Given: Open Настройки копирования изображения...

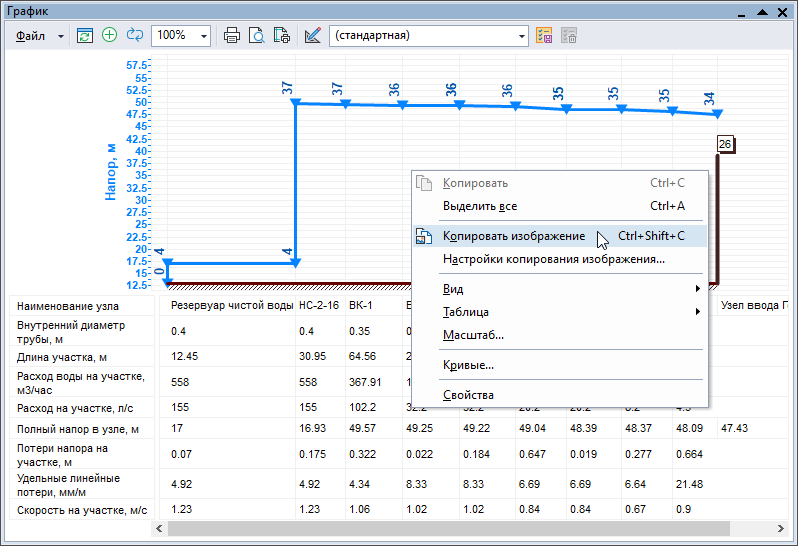Looking at the screenshot, I should click(x=553, y=259).
